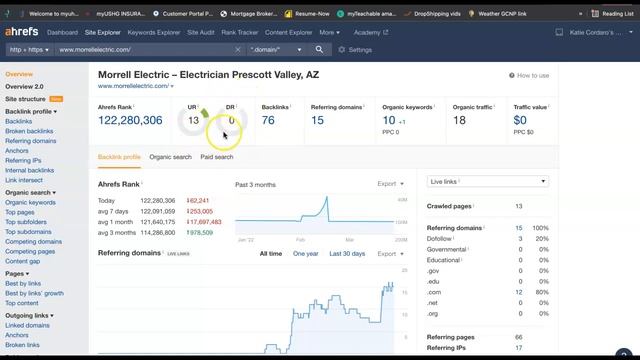The width and height of the screenshot is (640, 360).
Task: Select Last 30 days range
Action: [x=347, y=253]
